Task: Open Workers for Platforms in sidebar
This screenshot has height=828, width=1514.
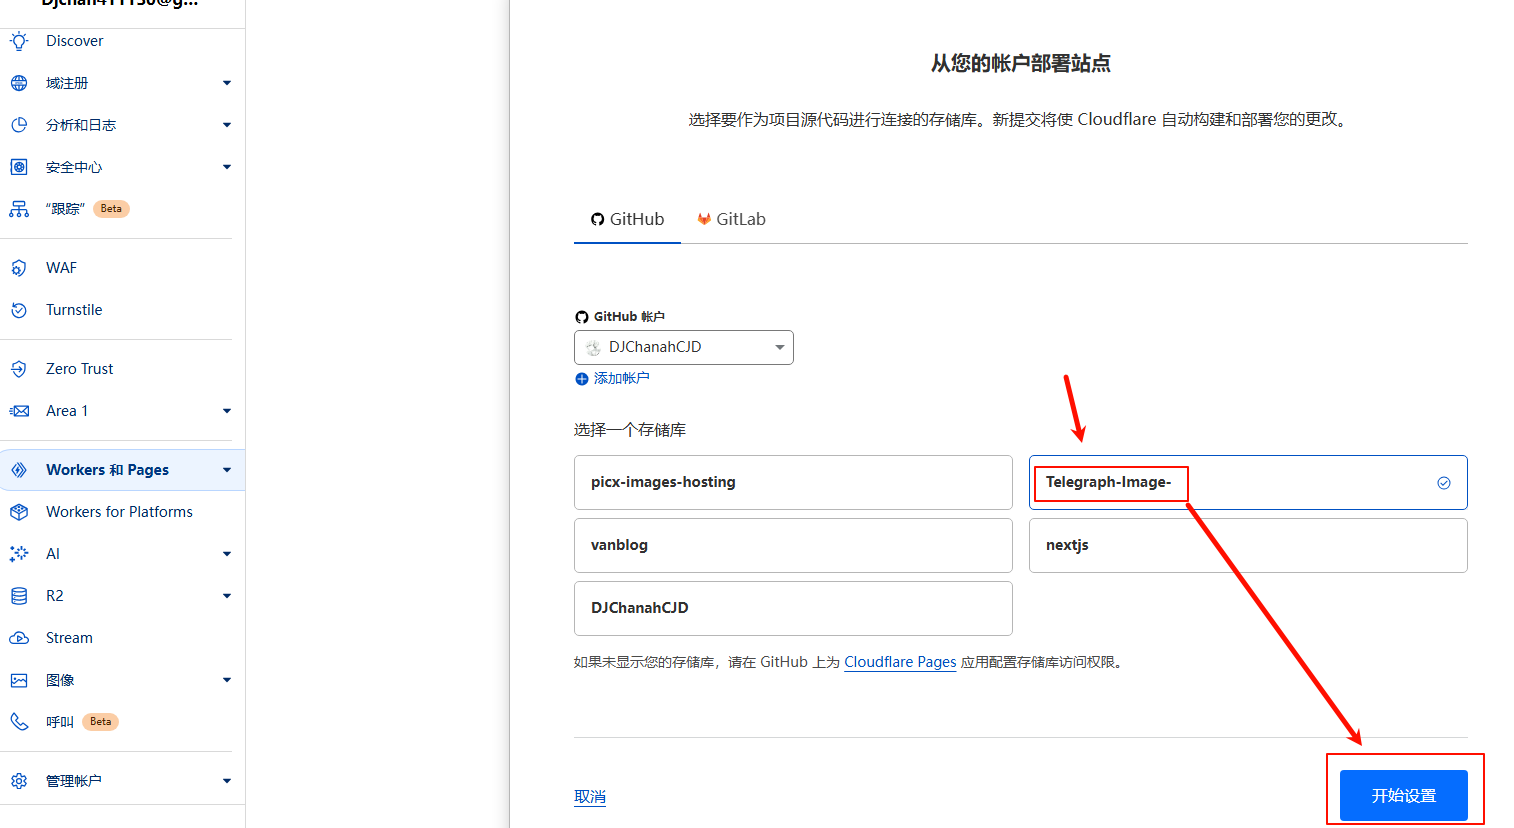Action: [x=119, y=512]
